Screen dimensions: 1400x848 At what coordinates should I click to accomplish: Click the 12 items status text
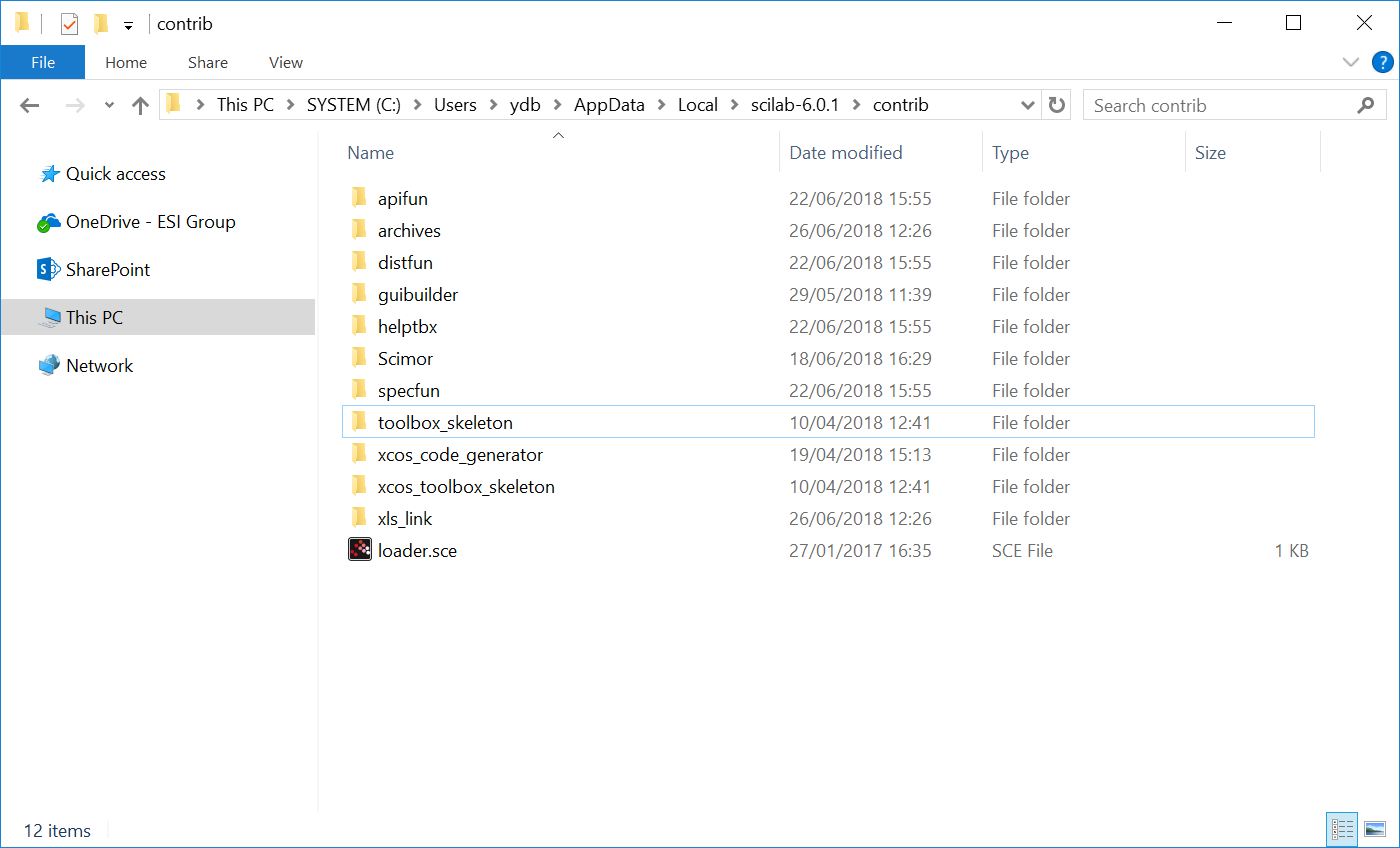pos(57,831)
